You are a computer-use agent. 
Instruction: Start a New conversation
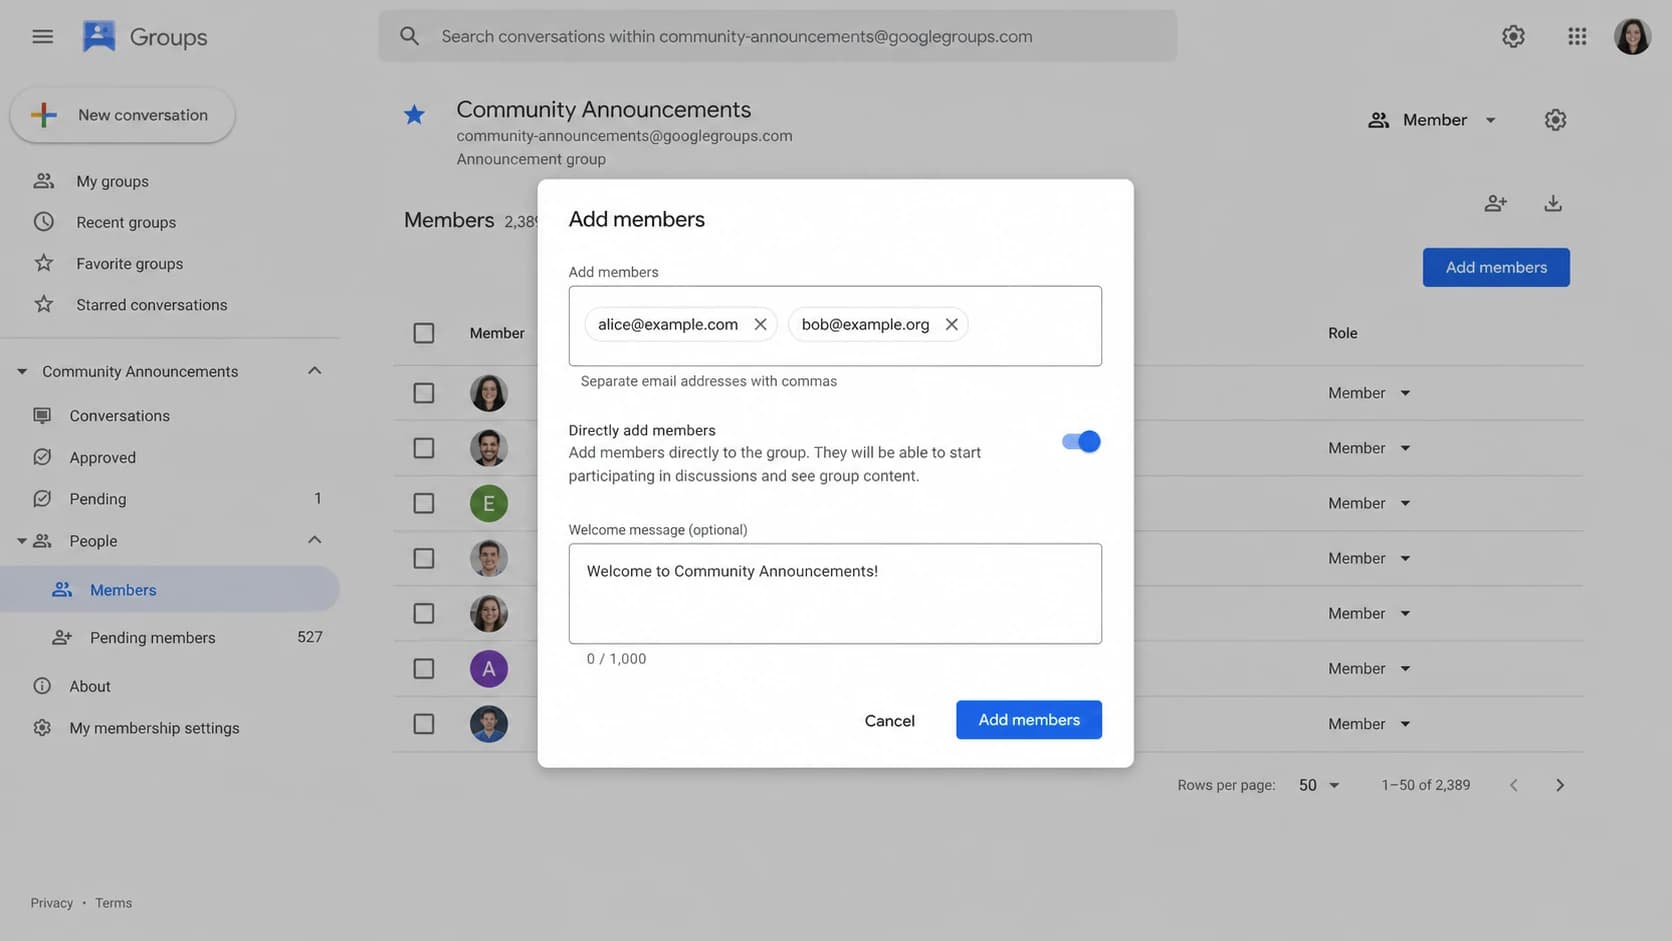point(122,115)
